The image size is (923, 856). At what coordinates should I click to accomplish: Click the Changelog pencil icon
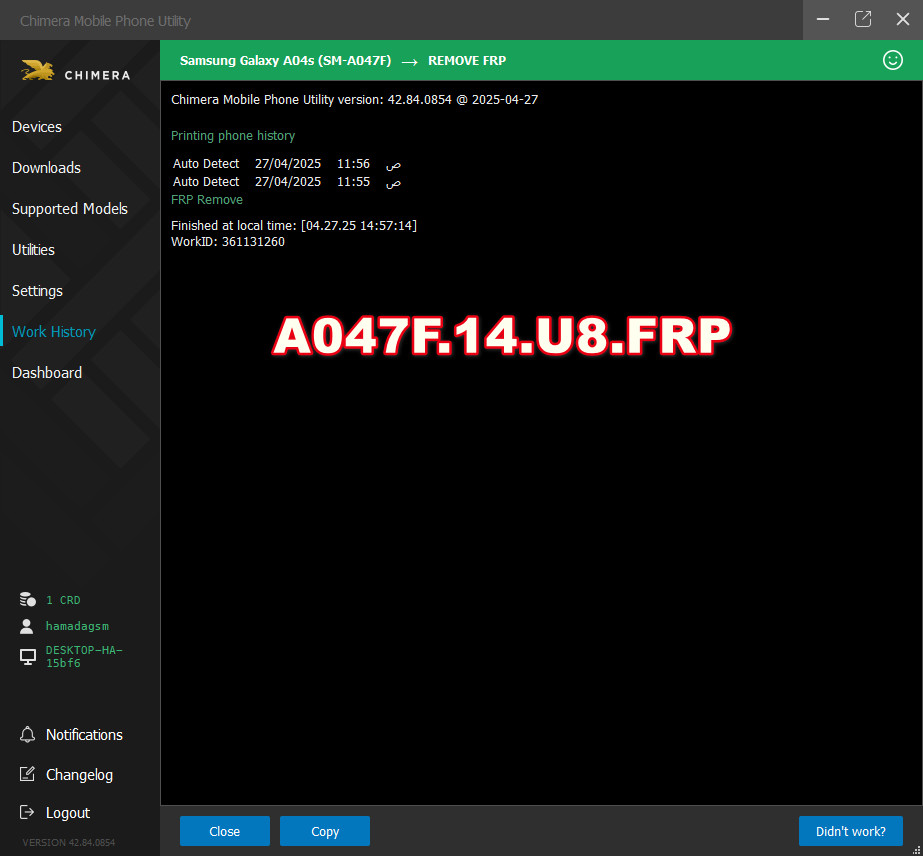pos(27,774)
